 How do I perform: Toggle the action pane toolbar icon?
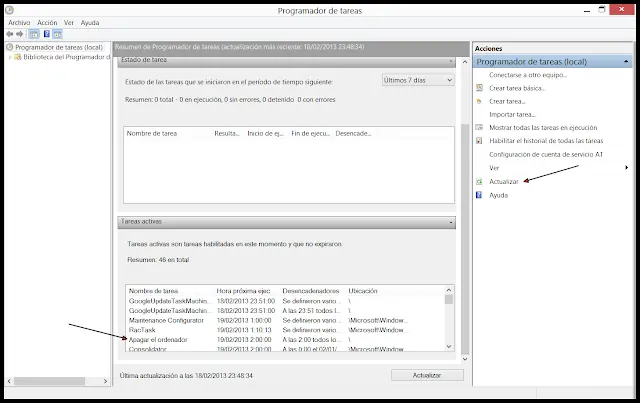tap(58, 34)
